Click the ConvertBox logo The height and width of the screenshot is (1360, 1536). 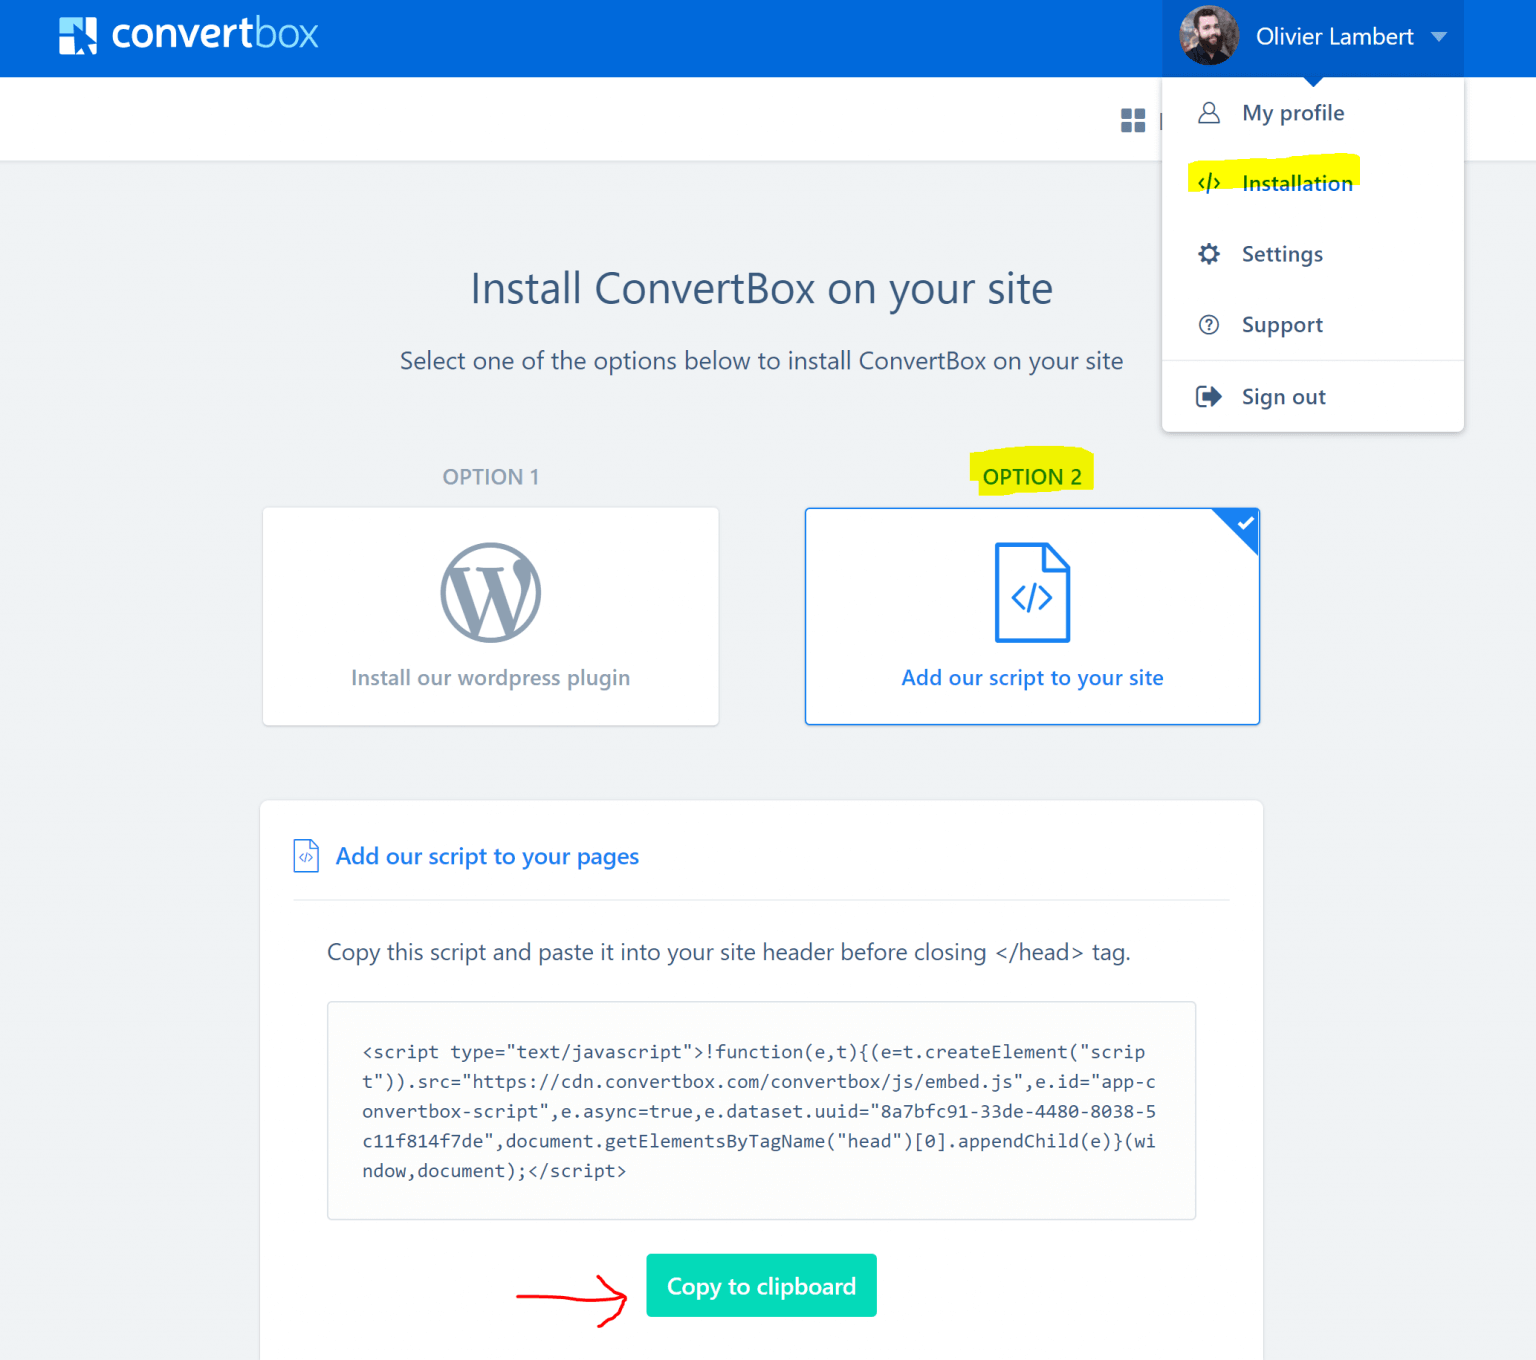click(x=188, y=35)
